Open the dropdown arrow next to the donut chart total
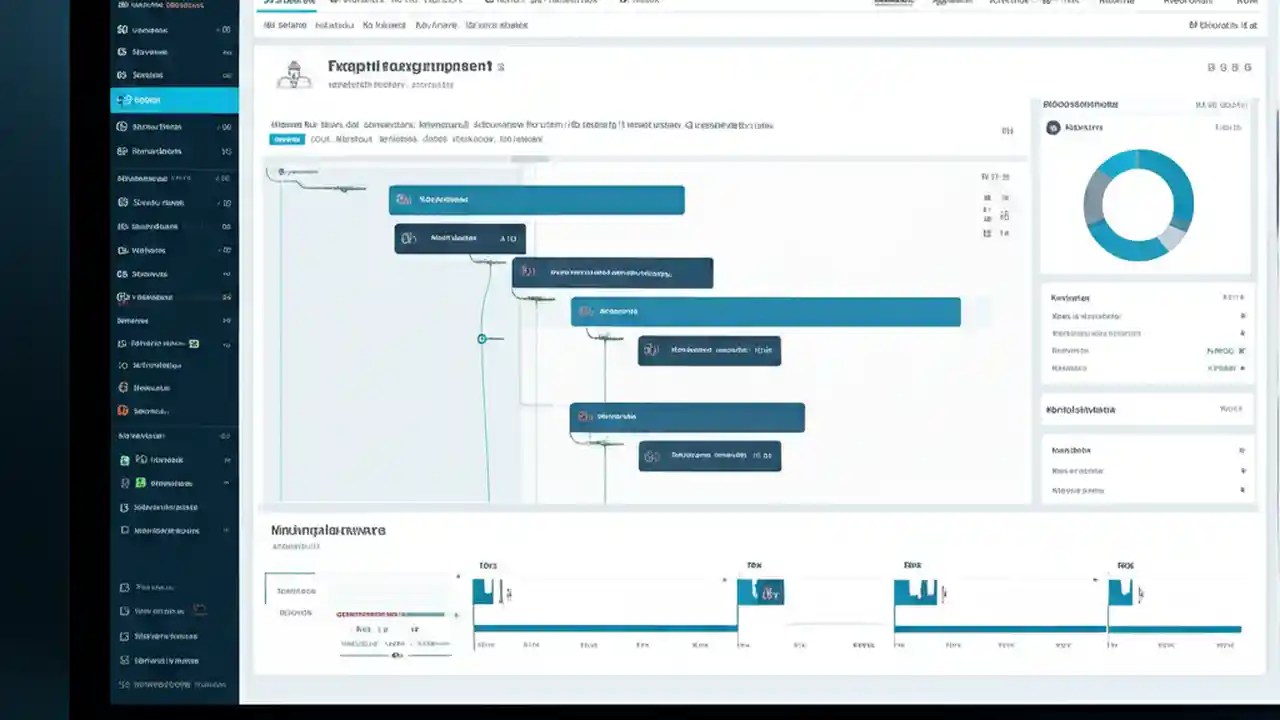1280x720 pixels. pyautogui.click(x=1240, y=104)
